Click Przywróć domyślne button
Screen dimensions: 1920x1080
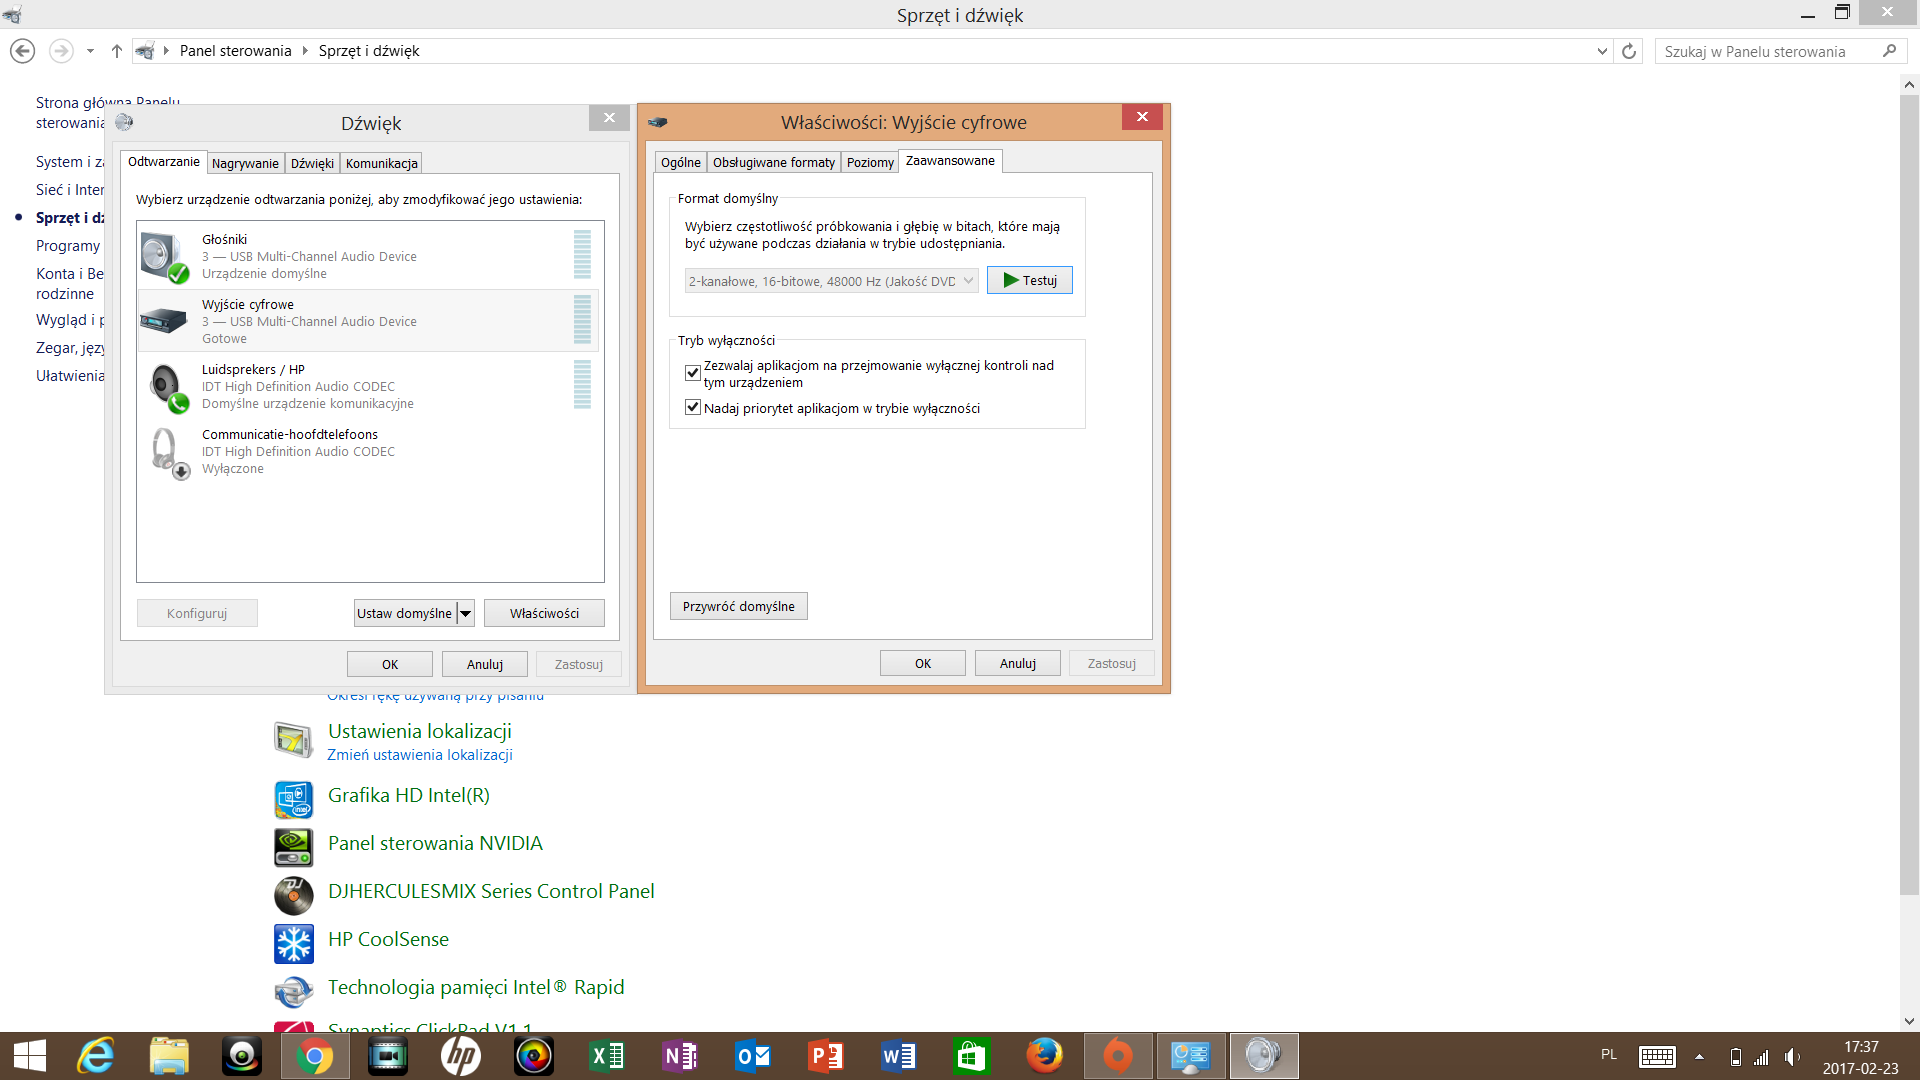pos(738,606)
